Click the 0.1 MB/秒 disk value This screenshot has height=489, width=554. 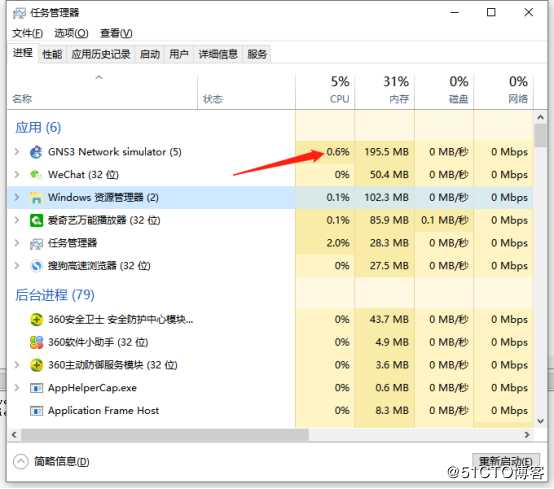point(445,220)
